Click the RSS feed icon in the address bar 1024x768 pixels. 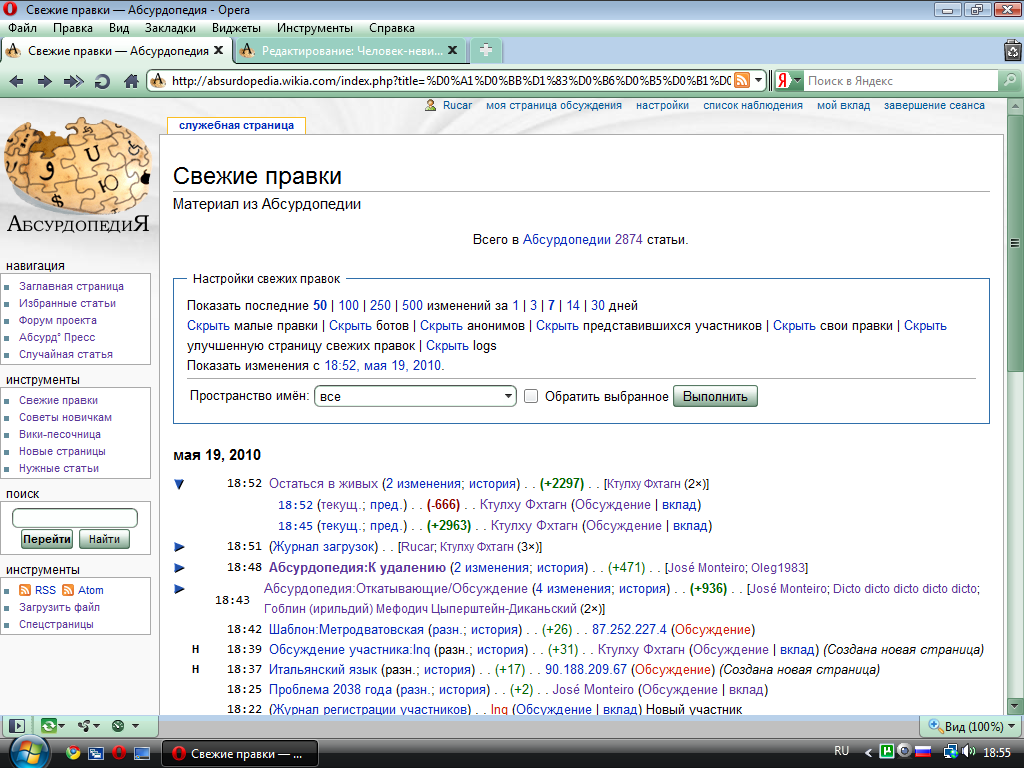[742, 81]
